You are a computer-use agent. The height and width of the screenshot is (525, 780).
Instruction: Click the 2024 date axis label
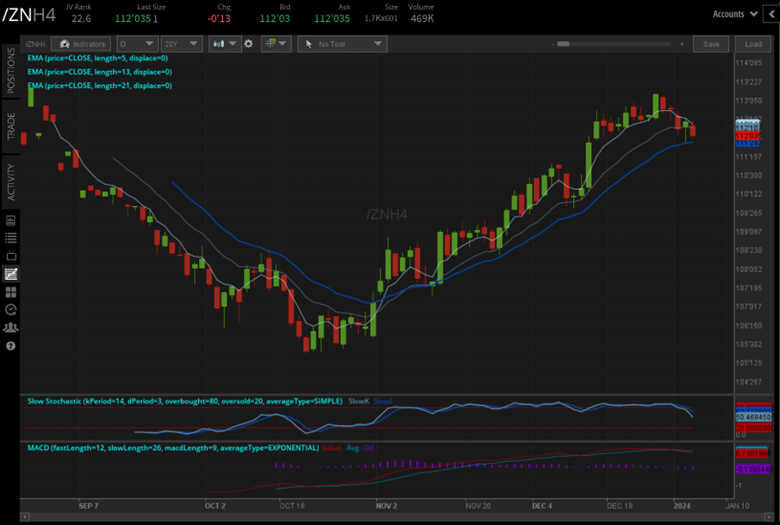click(x=682, y=506)
